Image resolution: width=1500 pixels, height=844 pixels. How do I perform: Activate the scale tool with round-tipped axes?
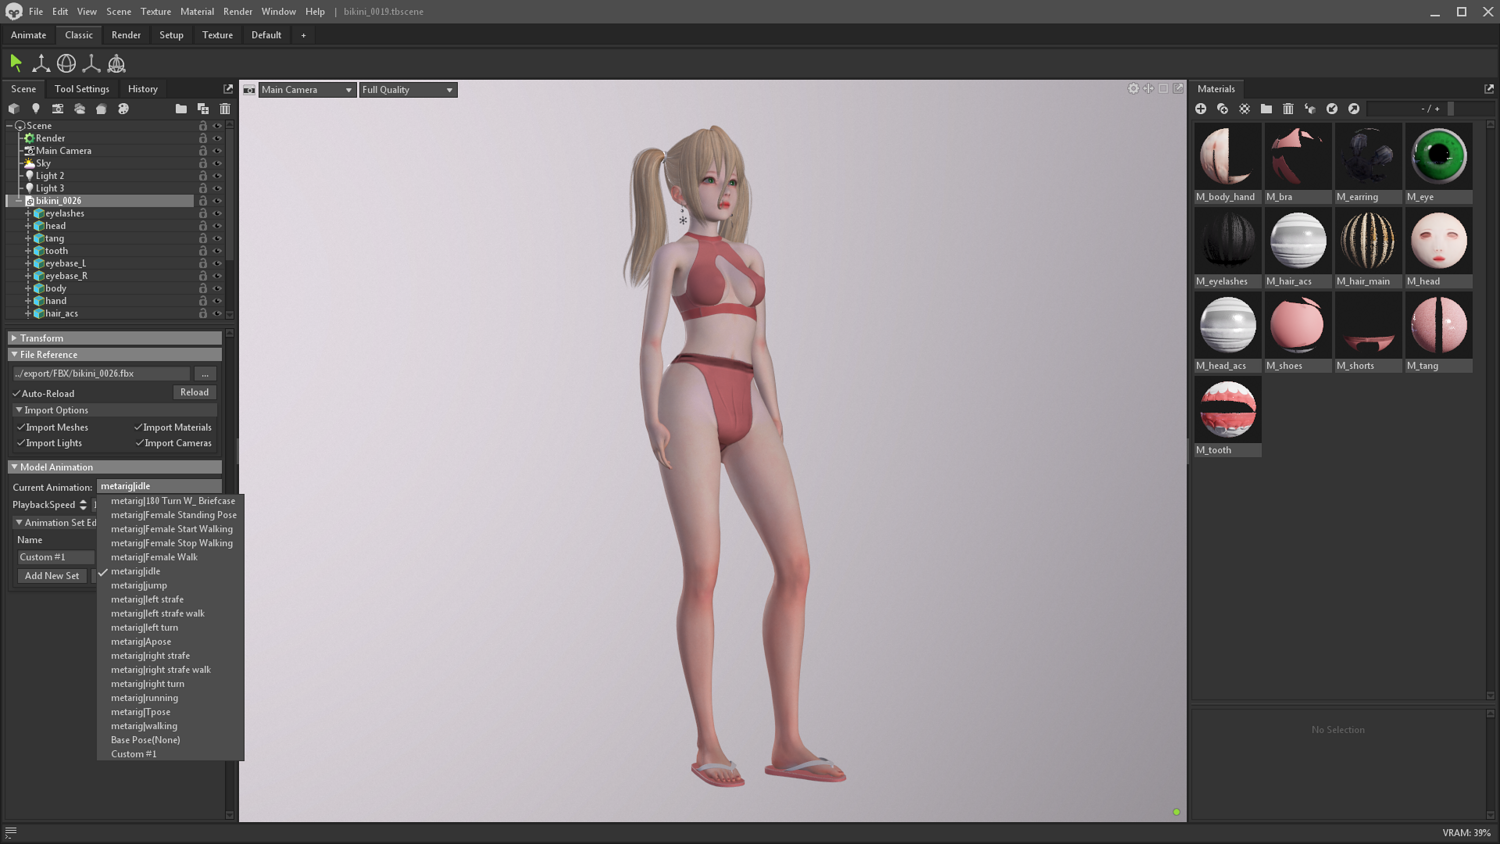click(x=91, y=63)
